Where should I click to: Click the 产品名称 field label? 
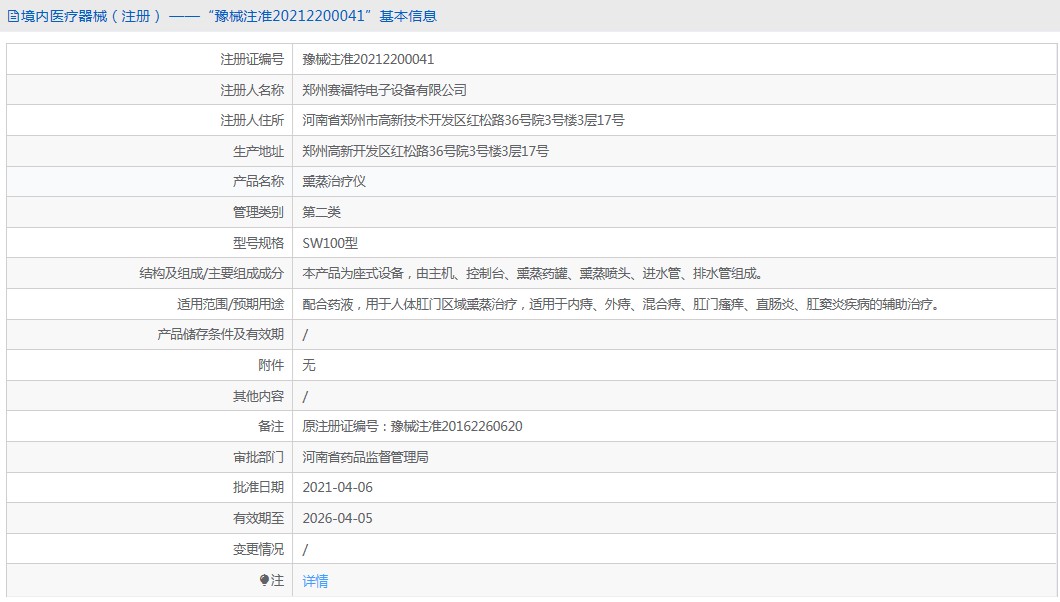point(258,182)
